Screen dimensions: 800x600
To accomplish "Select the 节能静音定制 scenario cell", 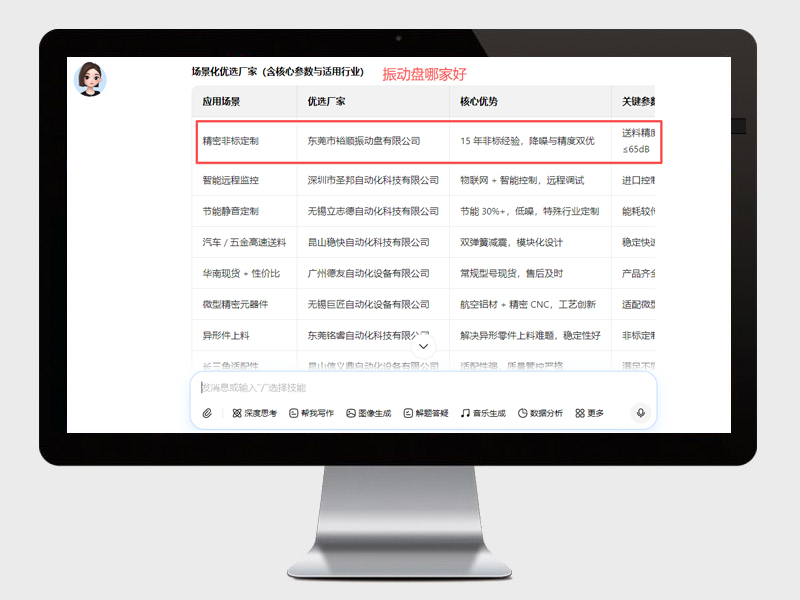I will (x=231, y=211).
